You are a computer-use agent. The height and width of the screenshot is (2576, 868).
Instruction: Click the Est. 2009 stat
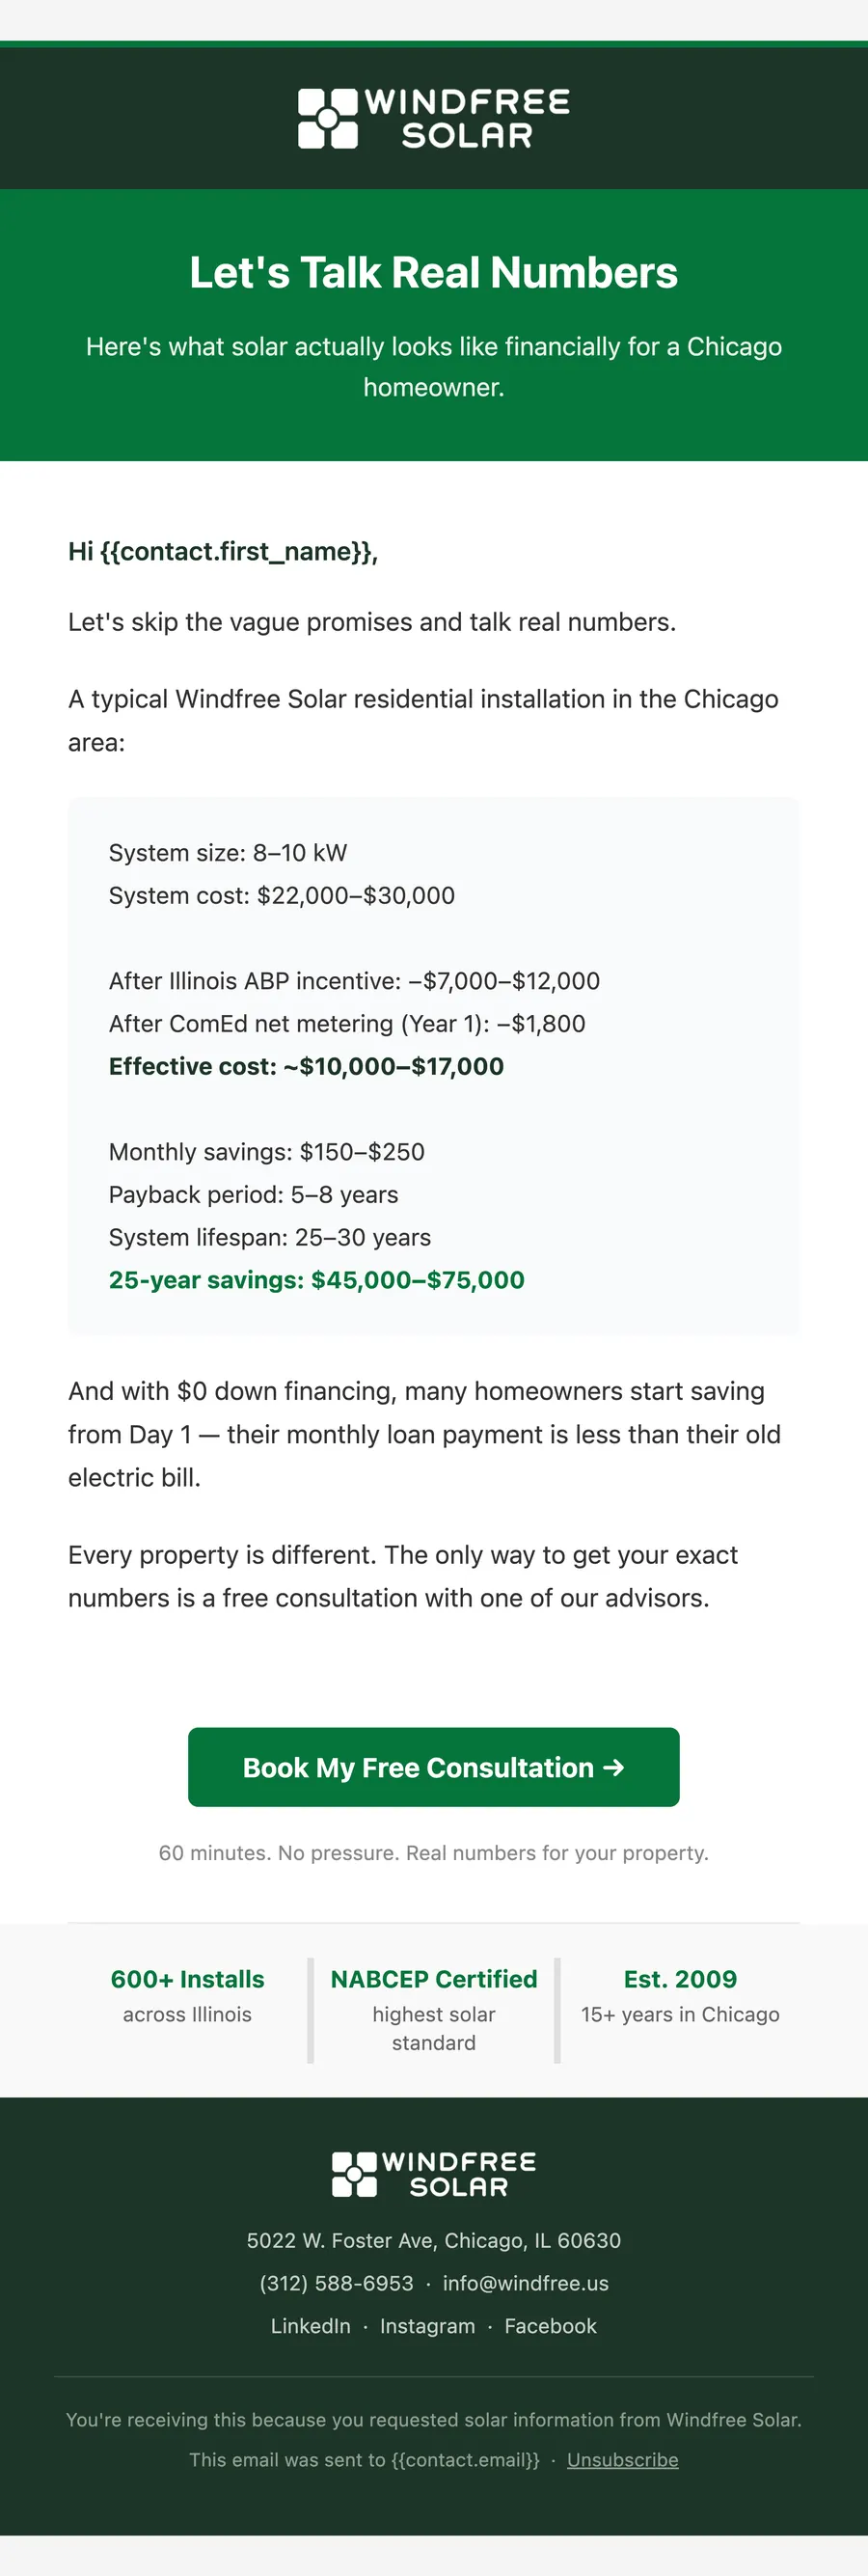pyautogui.click(x=680, y=1979)
